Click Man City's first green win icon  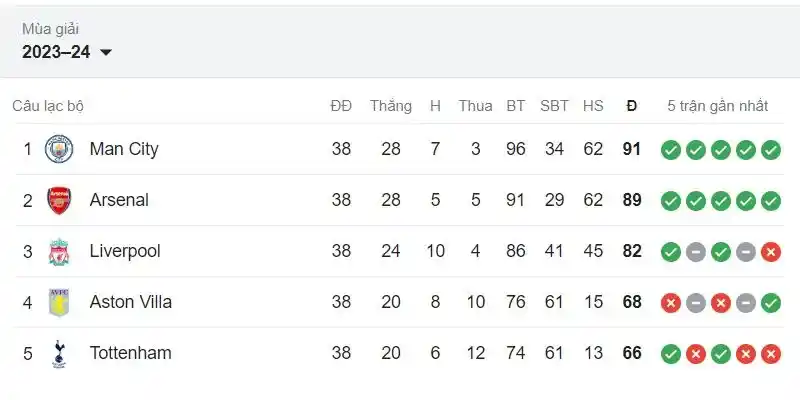point(671,150)
